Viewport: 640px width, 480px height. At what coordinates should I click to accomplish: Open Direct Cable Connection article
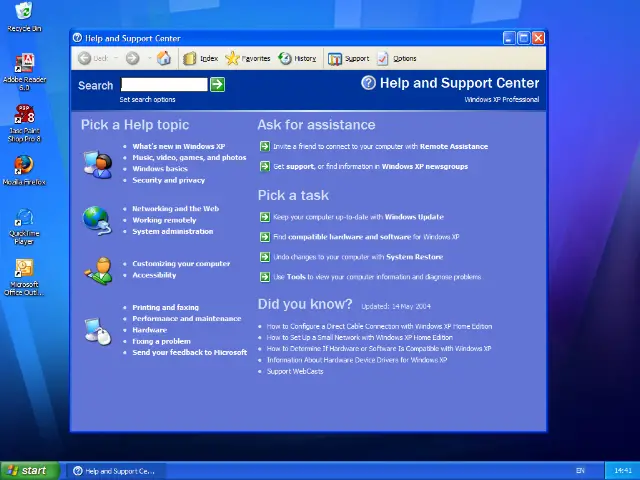pos(379,326)
